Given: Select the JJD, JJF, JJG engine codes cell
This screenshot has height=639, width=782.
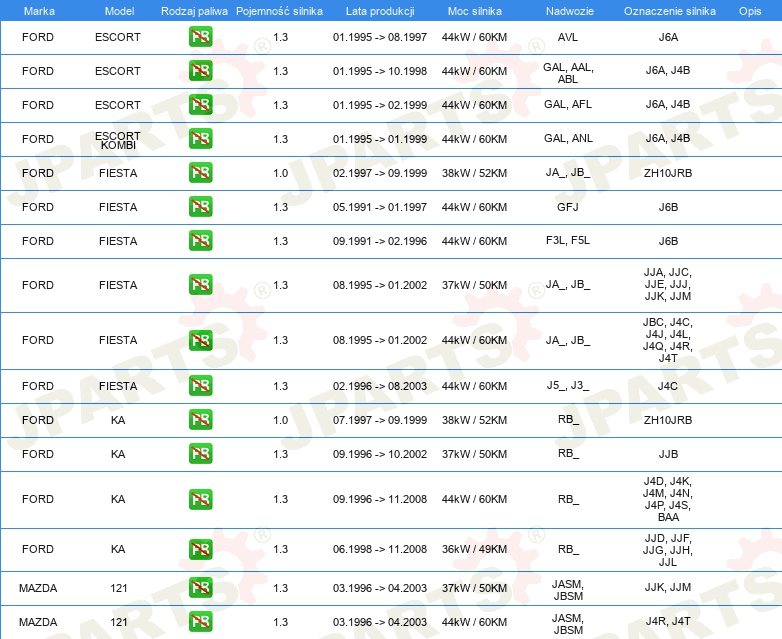Looking at the screenshot, I should 668,550.
